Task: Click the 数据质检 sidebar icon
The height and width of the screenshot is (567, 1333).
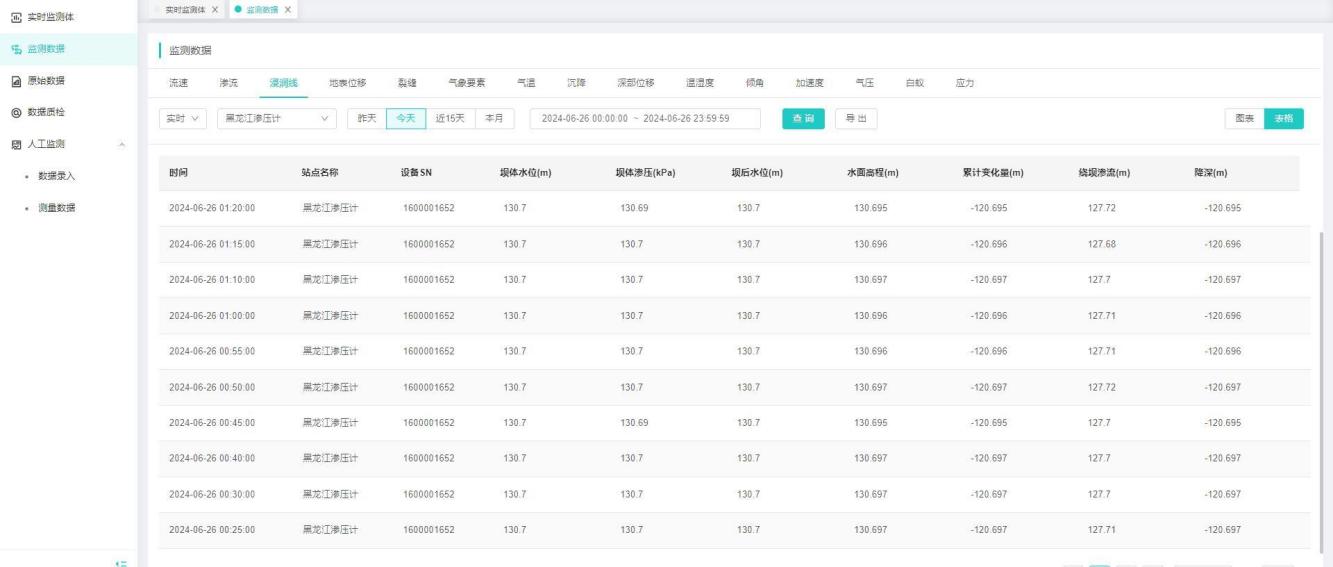Action: point(16,112)
